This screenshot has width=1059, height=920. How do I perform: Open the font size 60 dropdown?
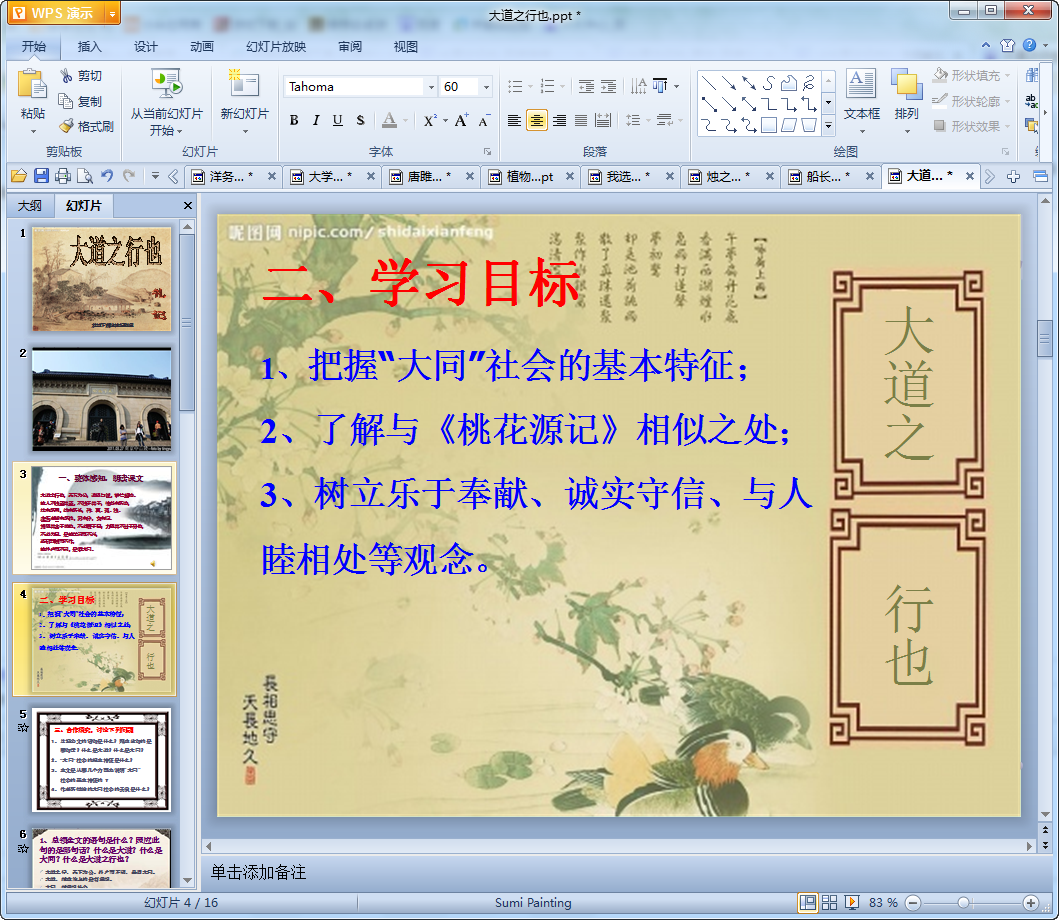[x=486, y=86]
